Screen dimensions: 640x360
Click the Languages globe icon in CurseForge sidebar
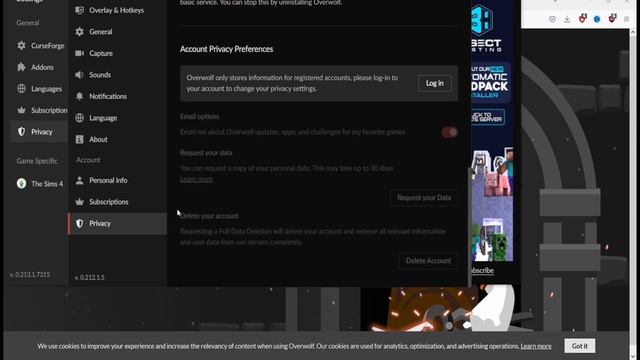point(21,89)
